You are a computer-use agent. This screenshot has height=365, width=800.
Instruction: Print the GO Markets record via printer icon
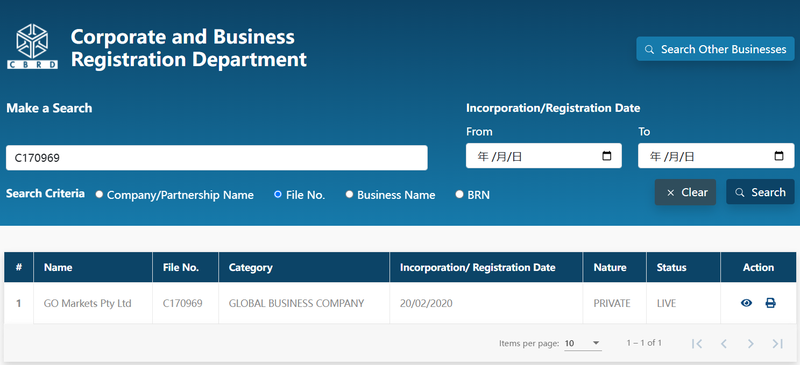[770, 303]
